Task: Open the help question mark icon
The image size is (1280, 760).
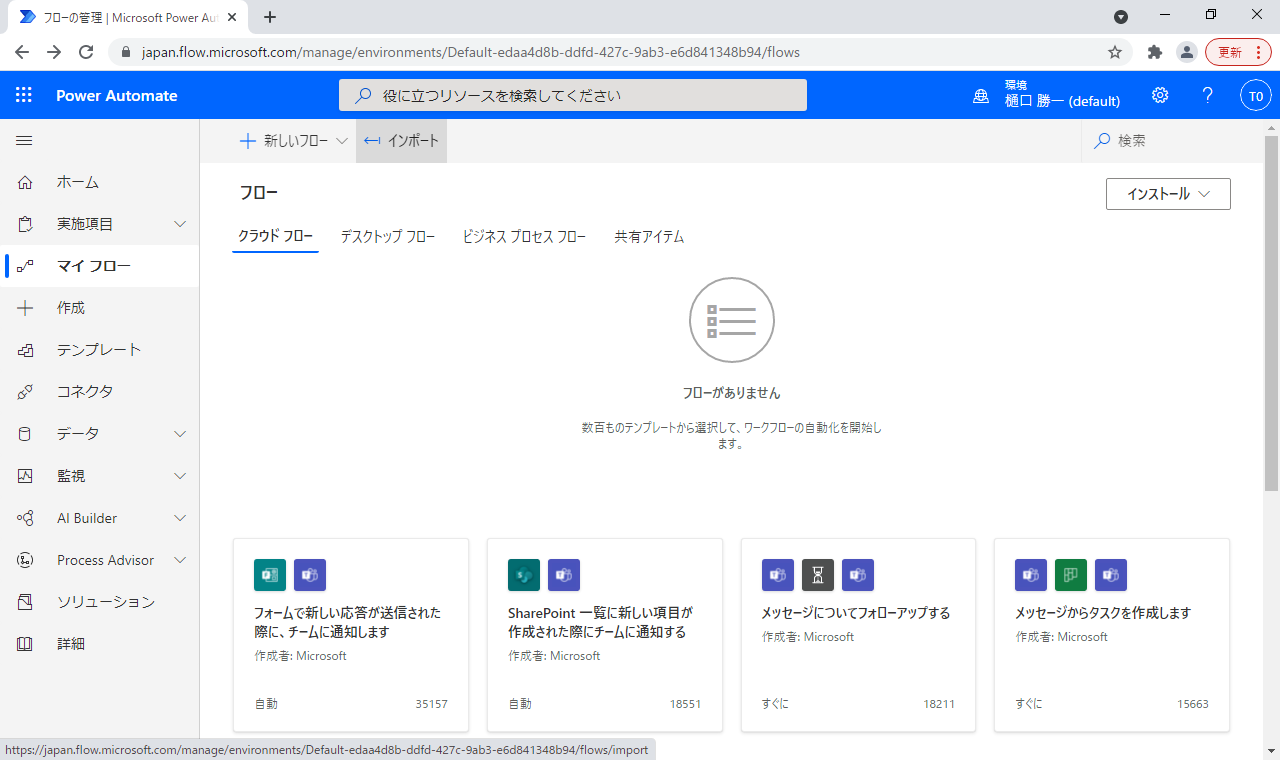Action: [x=1208, y=95]
